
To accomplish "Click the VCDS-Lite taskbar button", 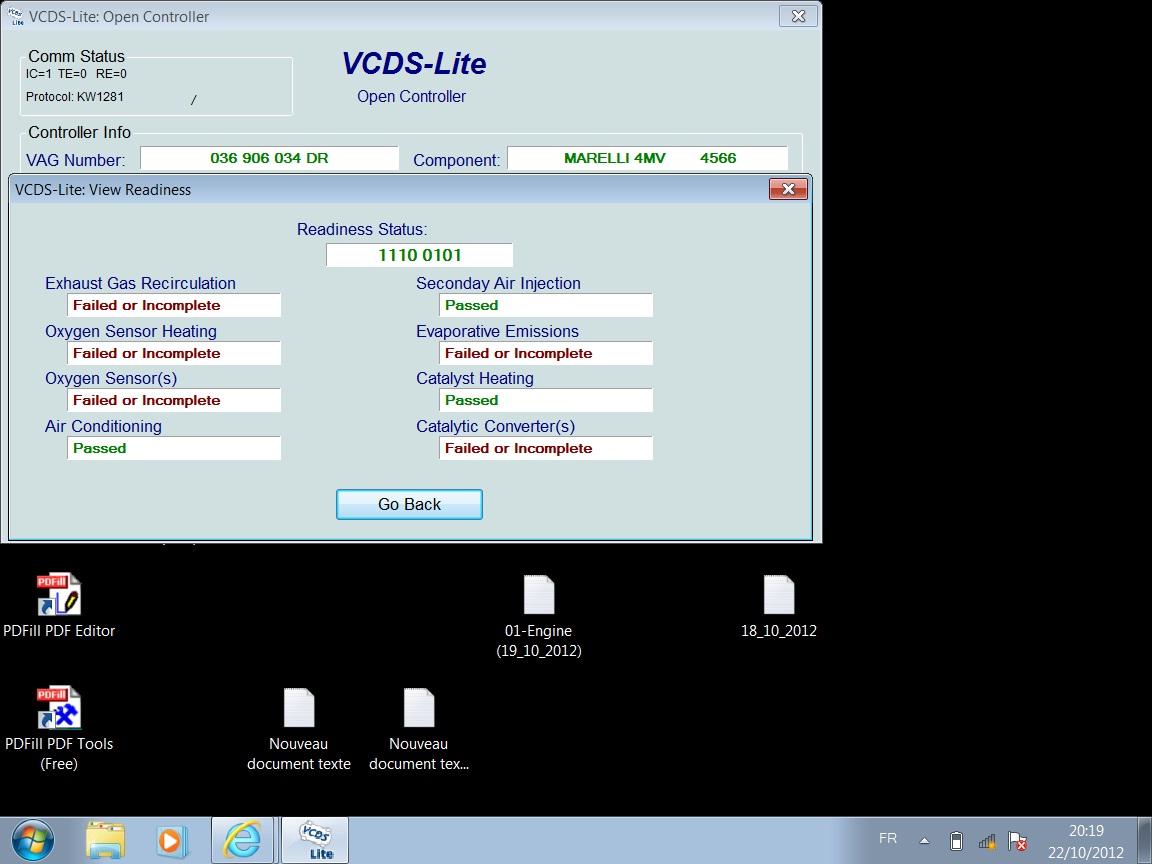I will click(x=315, y=840).
